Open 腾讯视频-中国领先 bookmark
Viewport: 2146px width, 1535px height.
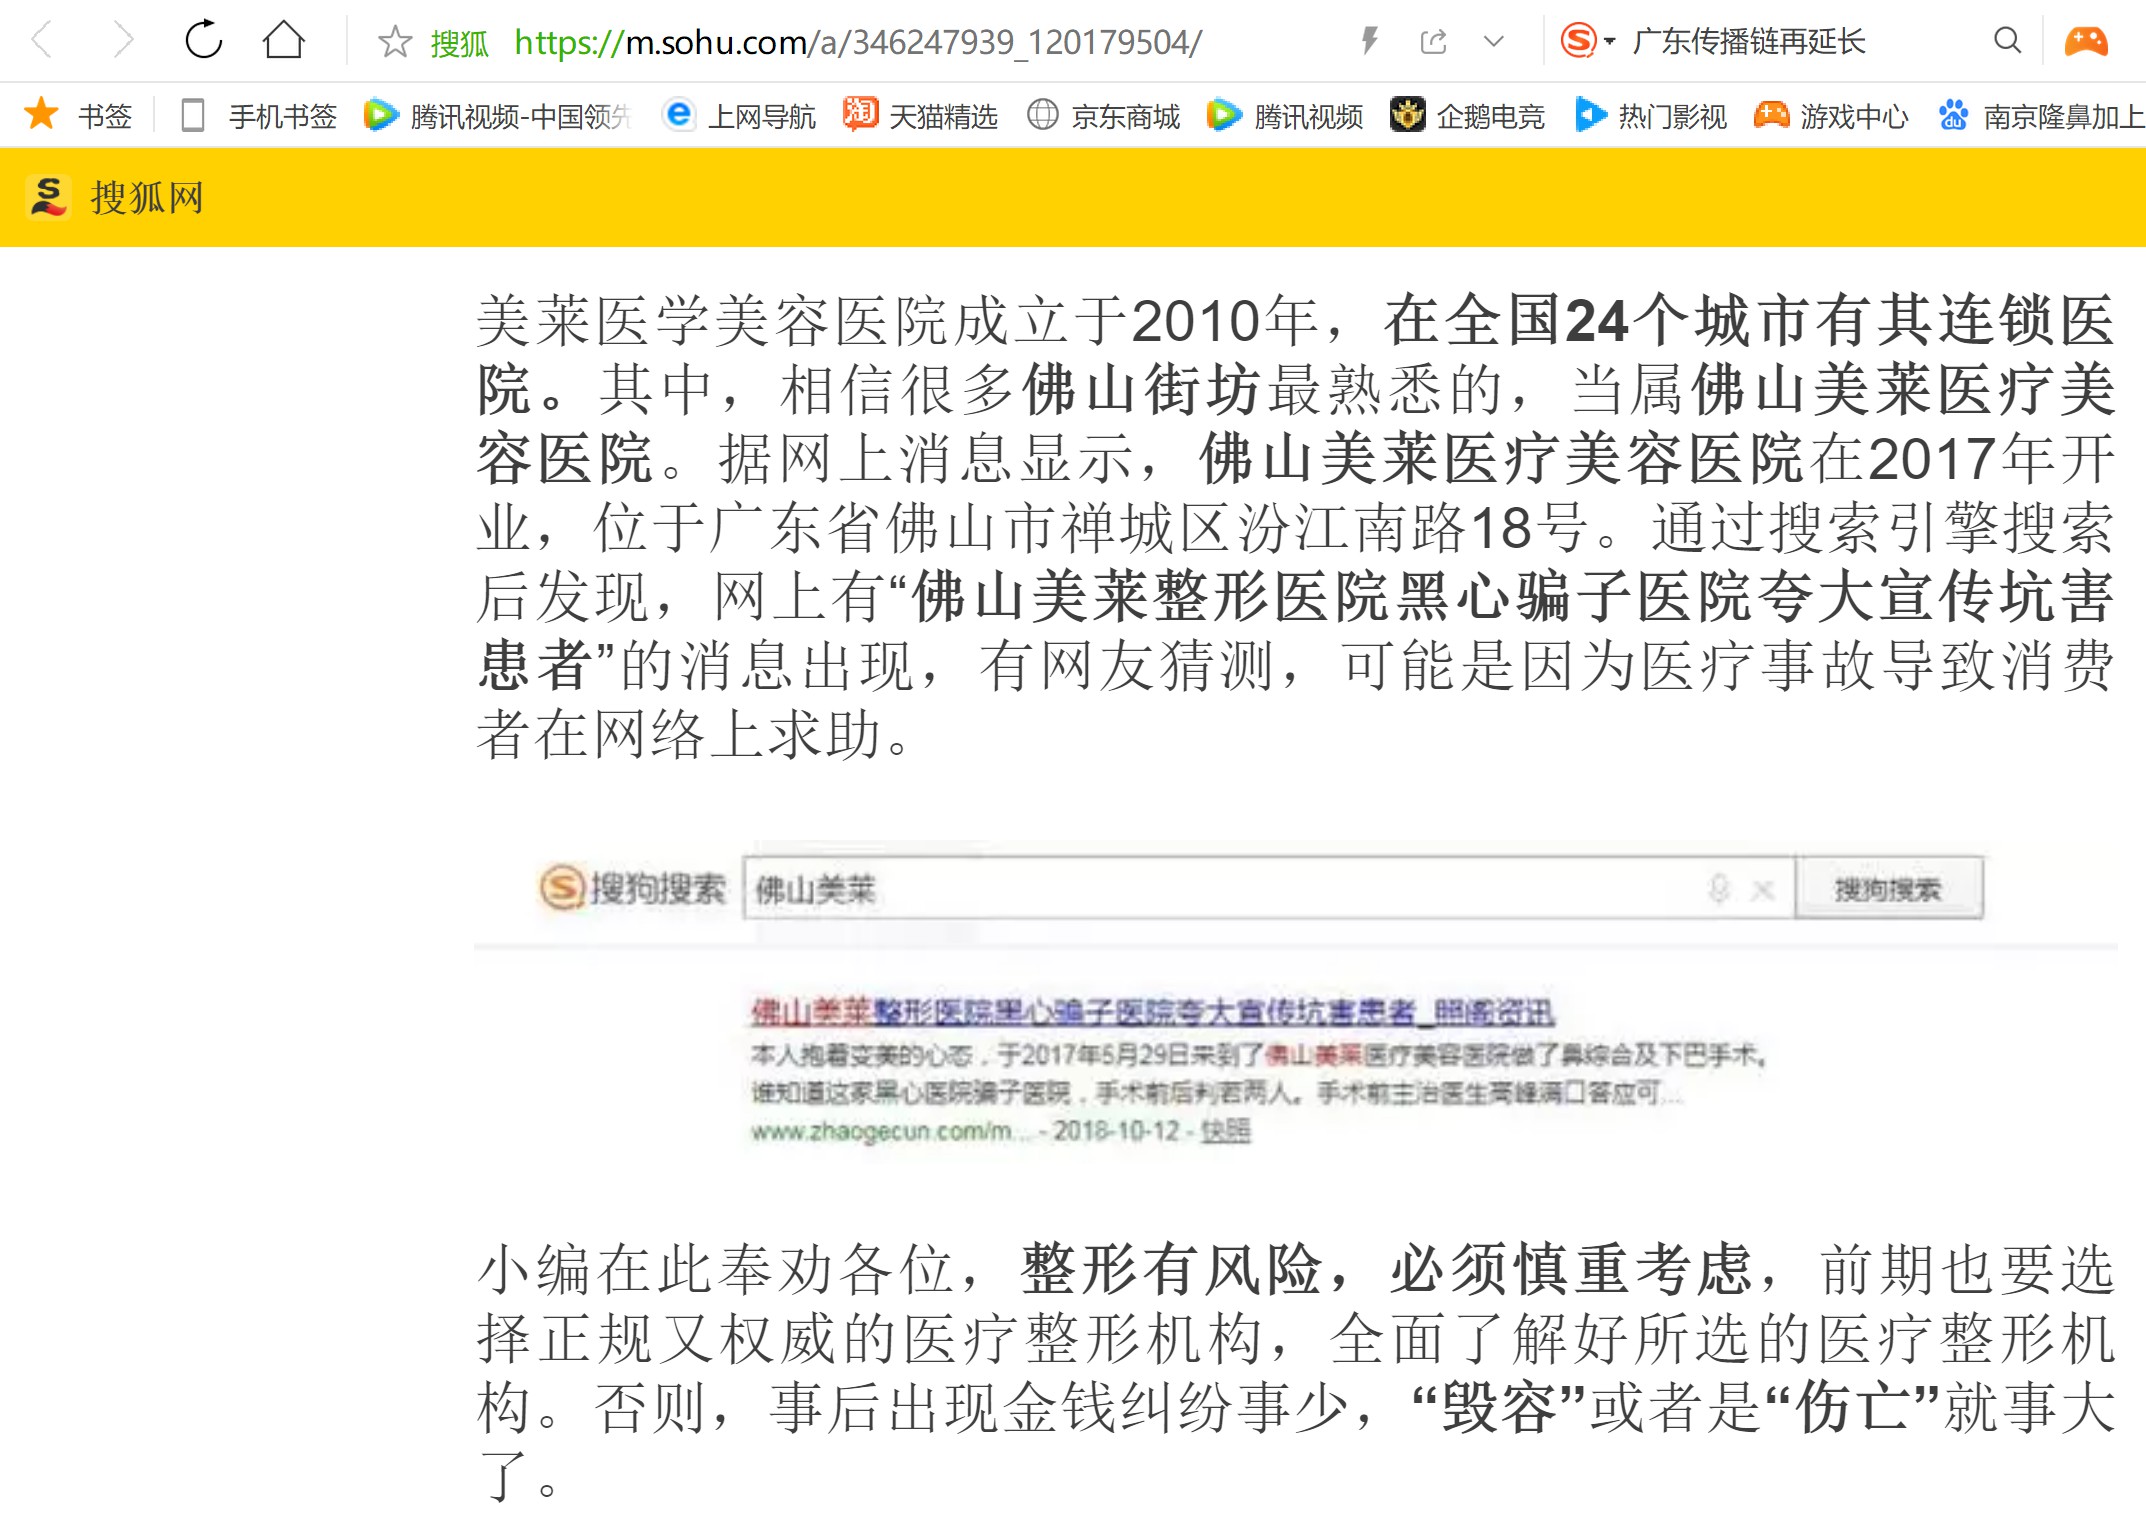tap(498, 116)
